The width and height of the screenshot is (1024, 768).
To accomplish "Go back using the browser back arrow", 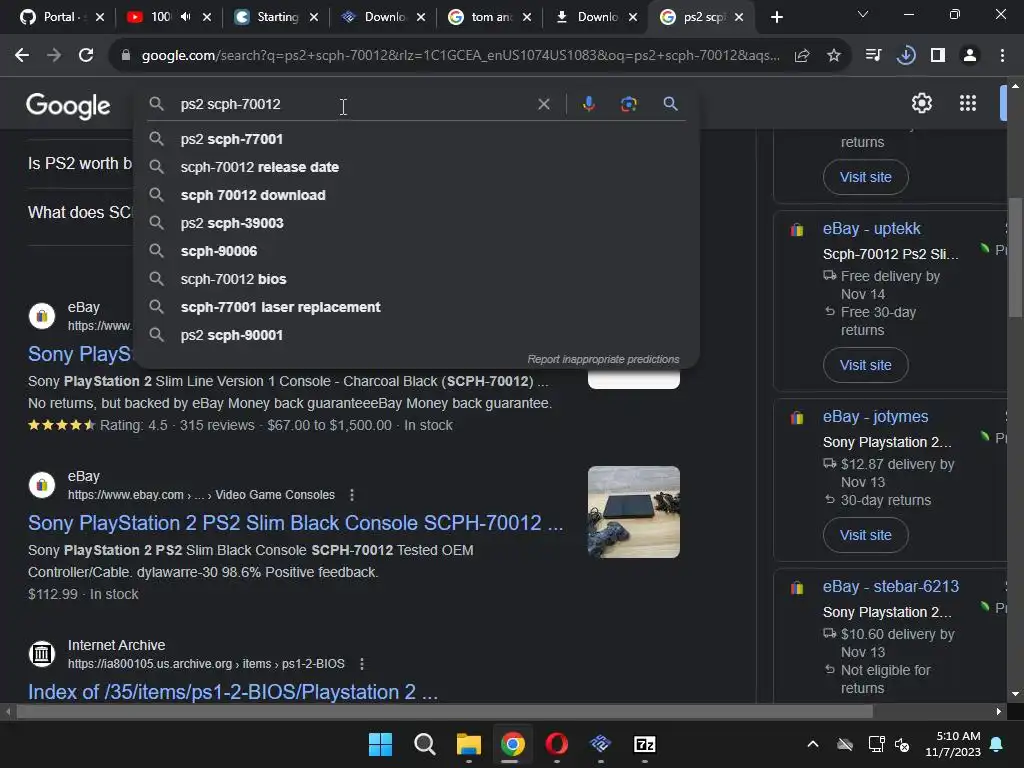I will click(x=22, y=56).
